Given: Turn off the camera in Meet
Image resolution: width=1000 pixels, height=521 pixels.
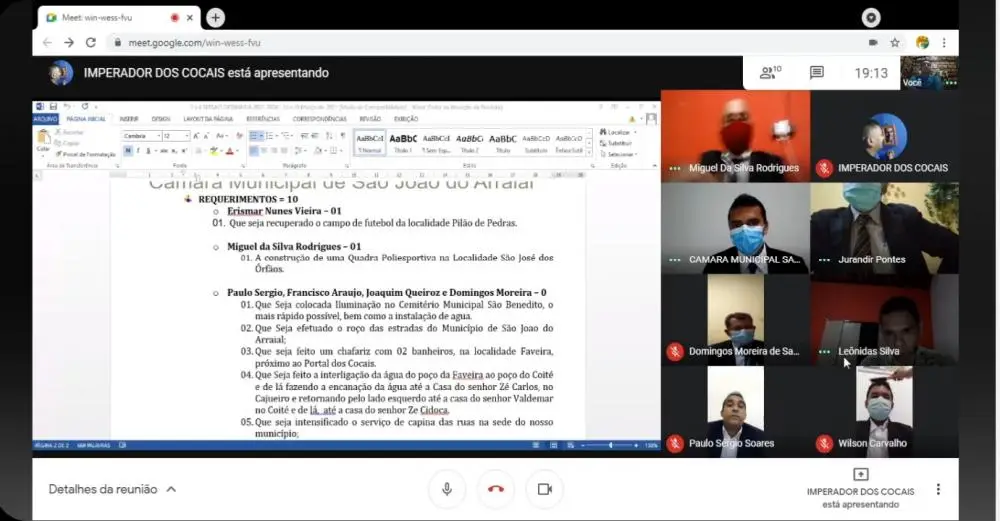Looking at the screenshot, I should [545, 489].
